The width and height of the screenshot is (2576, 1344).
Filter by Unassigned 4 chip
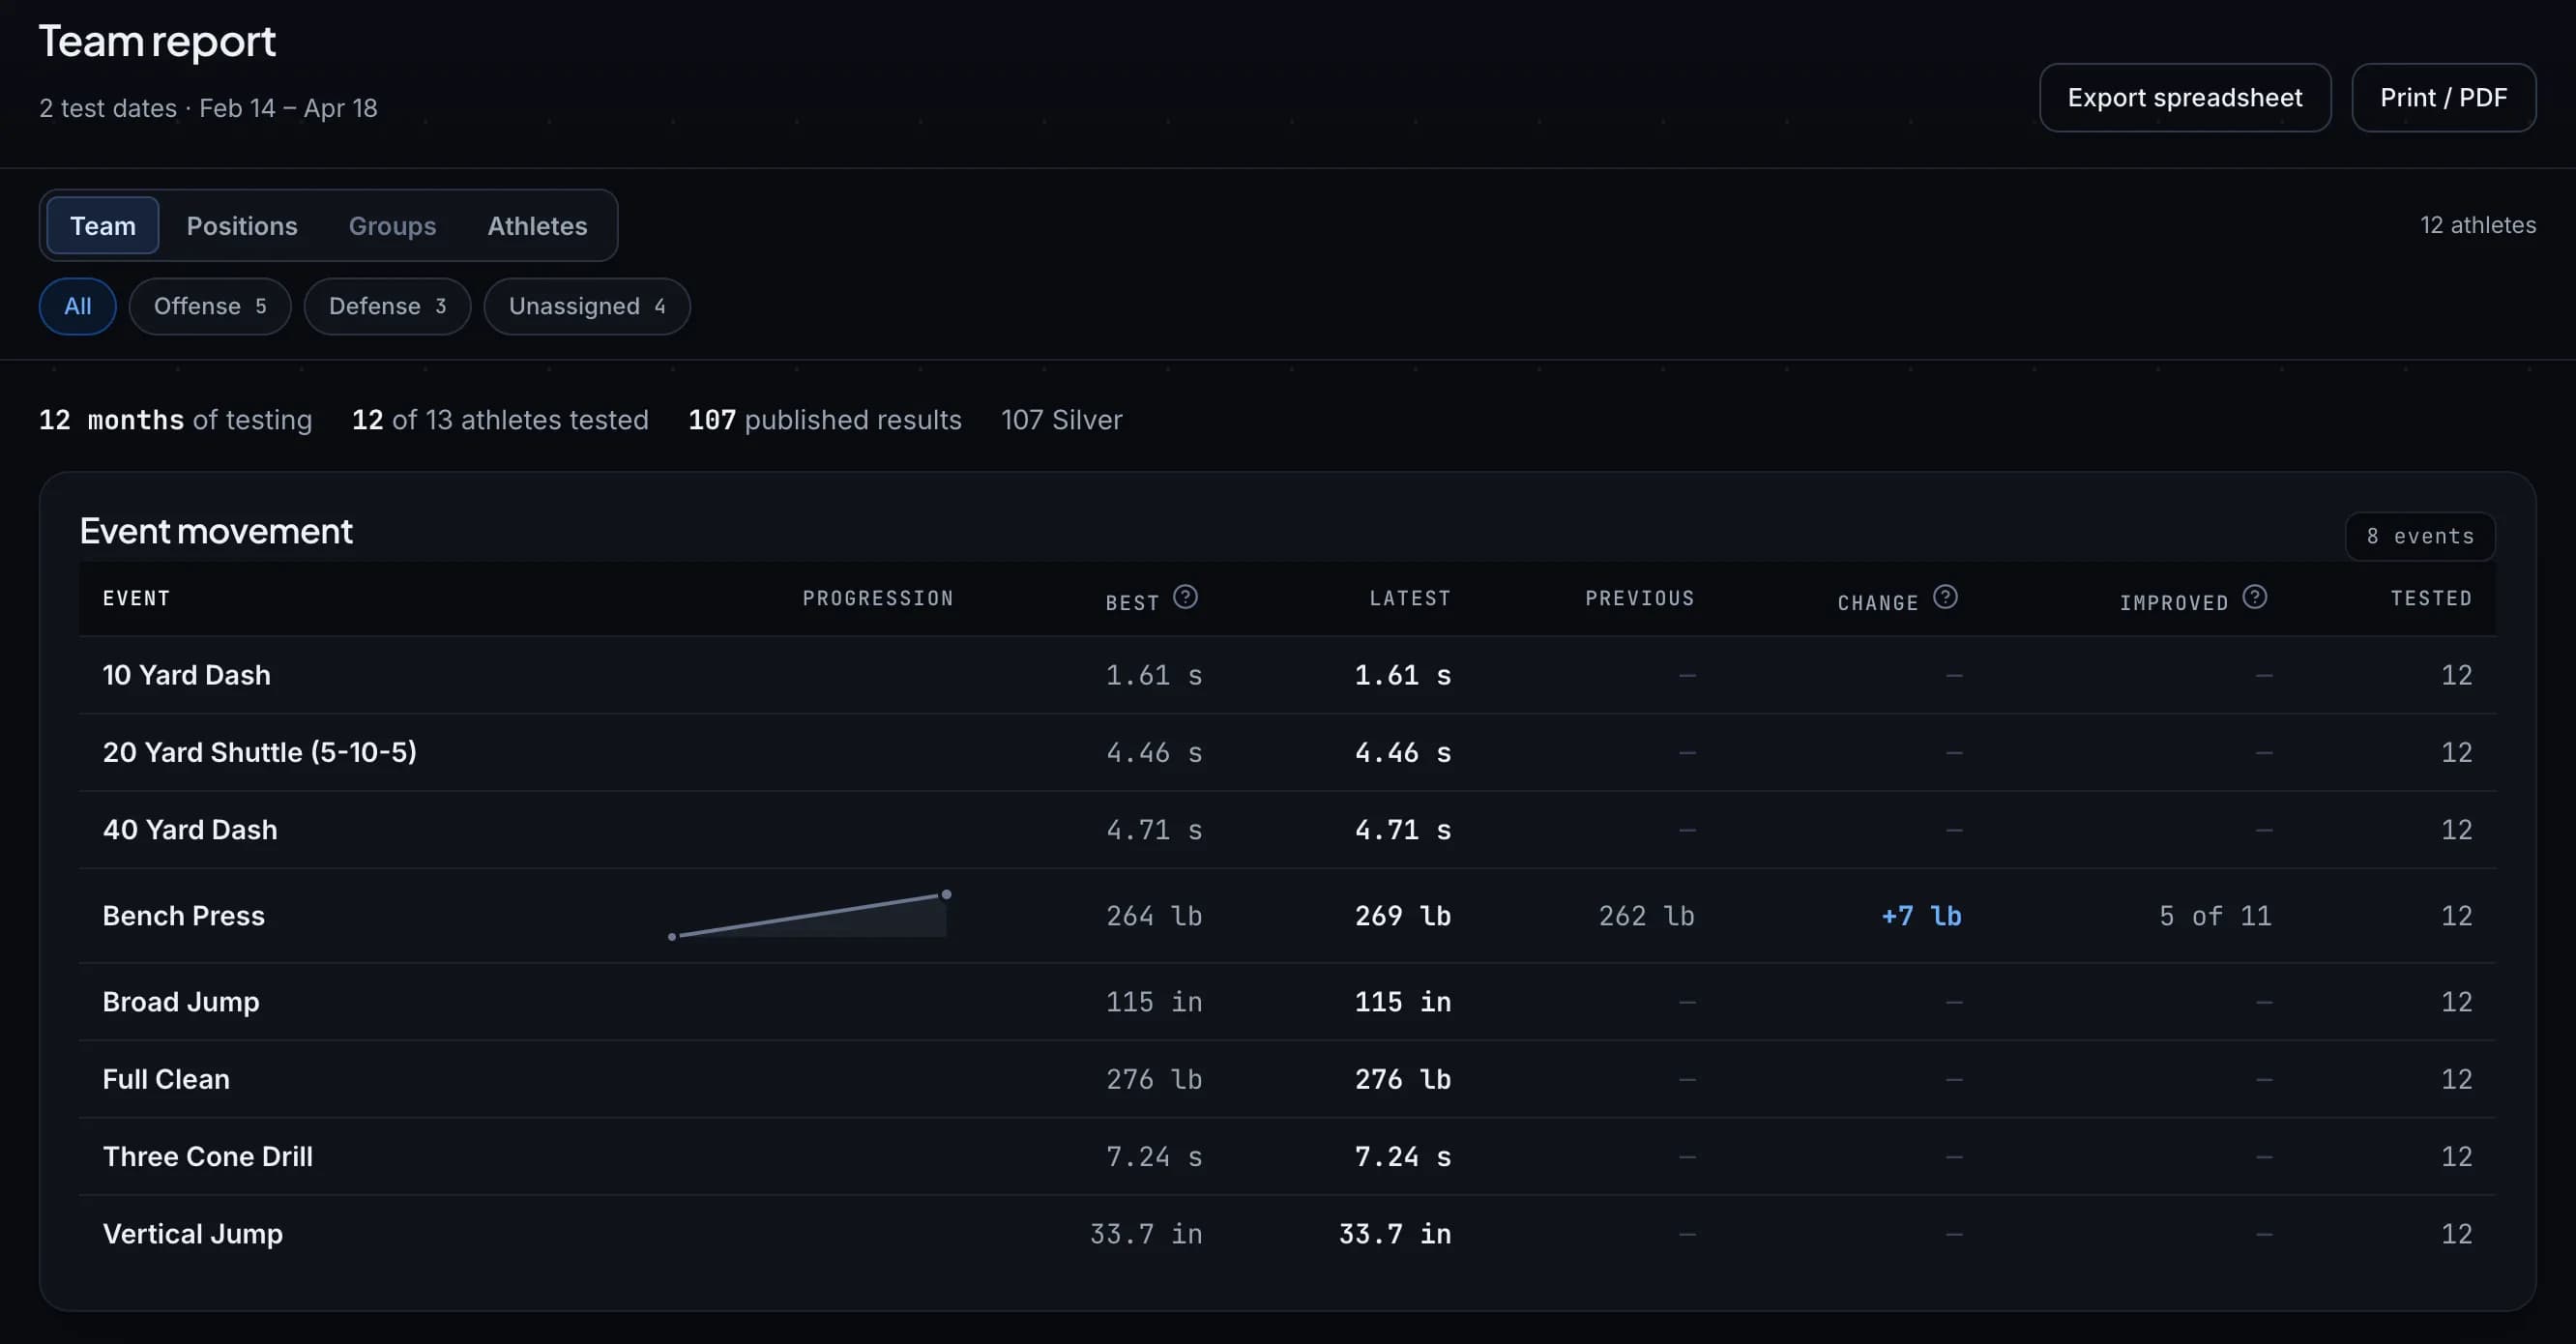pos(587,306)
